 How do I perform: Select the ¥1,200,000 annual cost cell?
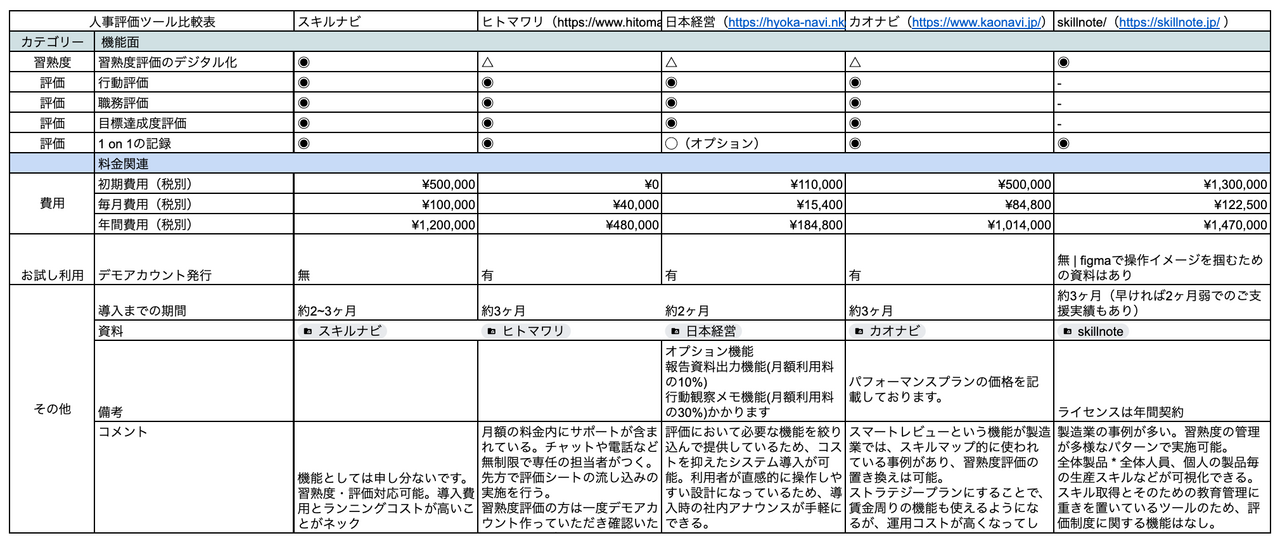(x=387, y=225)
